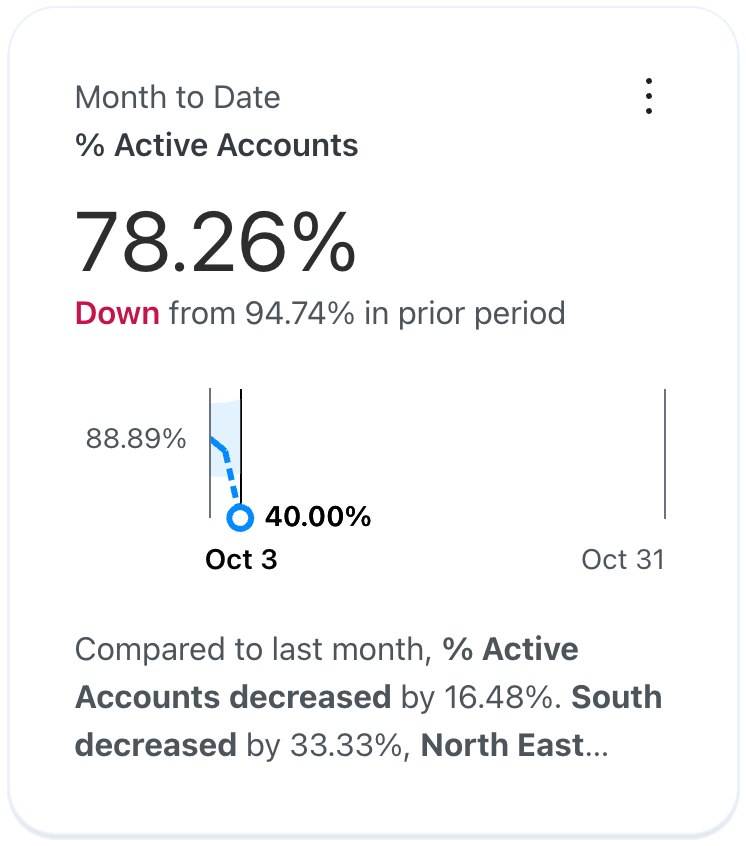Click the Oct 31 axis label
Image resolution: width=746 pixels, height=846 pixels.
click(623, 560)
